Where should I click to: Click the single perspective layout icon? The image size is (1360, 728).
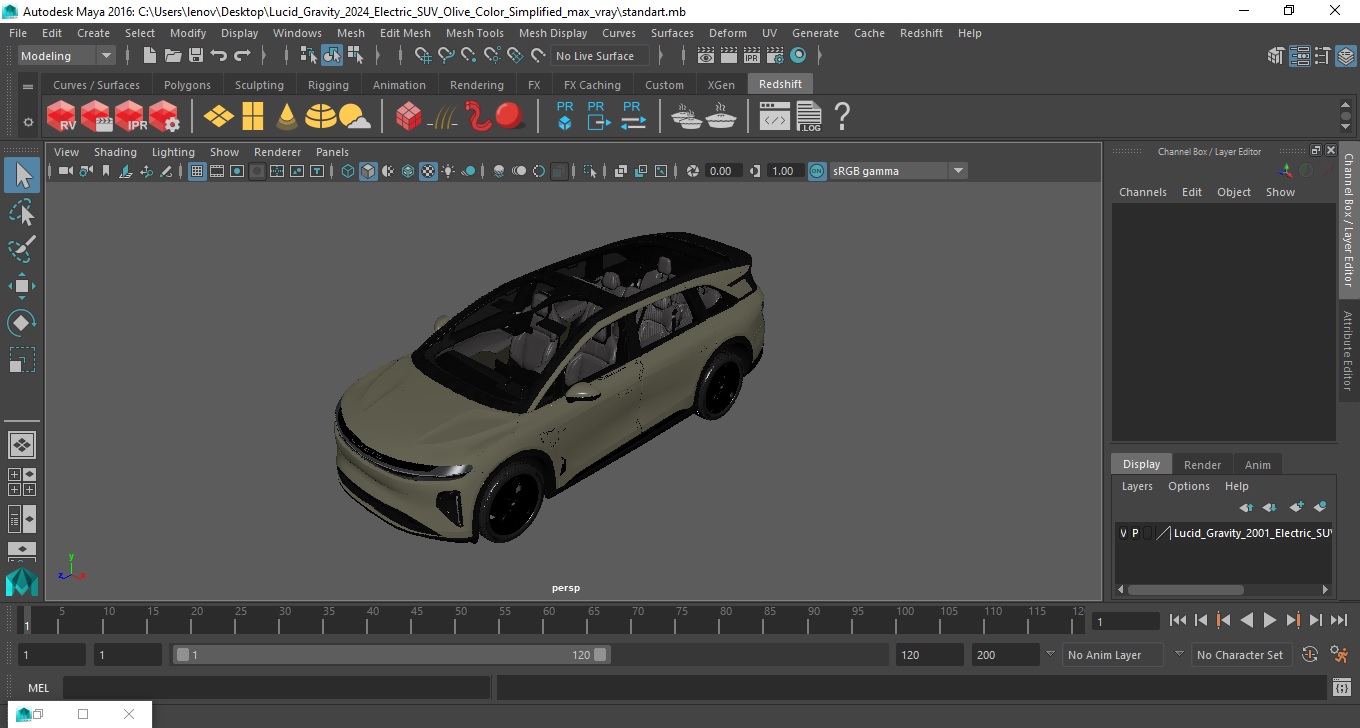[x=22, y=444]
